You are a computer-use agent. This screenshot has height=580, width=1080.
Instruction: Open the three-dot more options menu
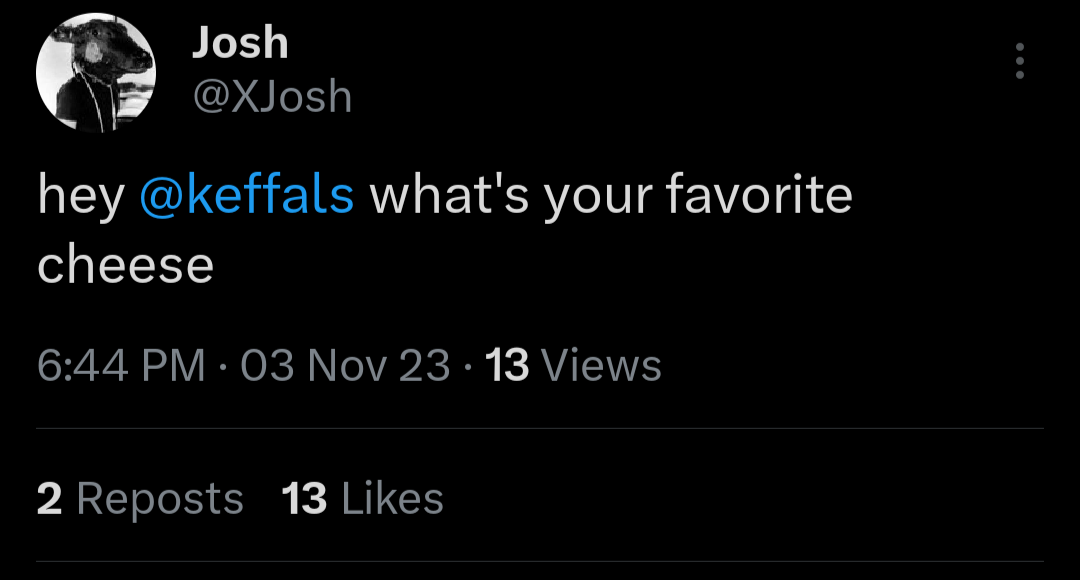tap(1019, 61)
